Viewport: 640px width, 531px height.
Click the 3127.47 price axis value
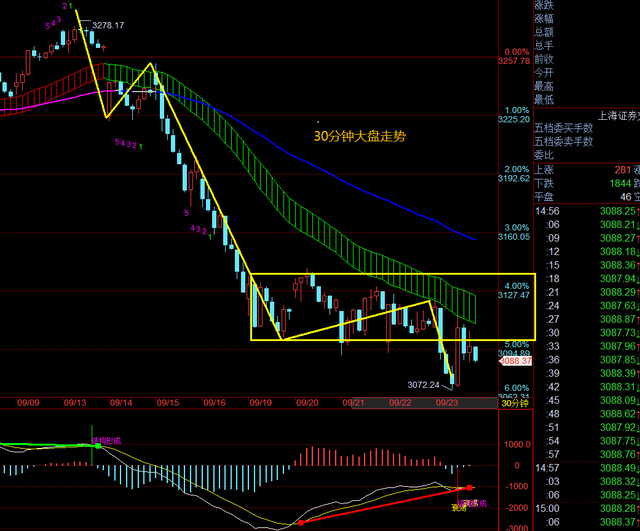[514, 295]
